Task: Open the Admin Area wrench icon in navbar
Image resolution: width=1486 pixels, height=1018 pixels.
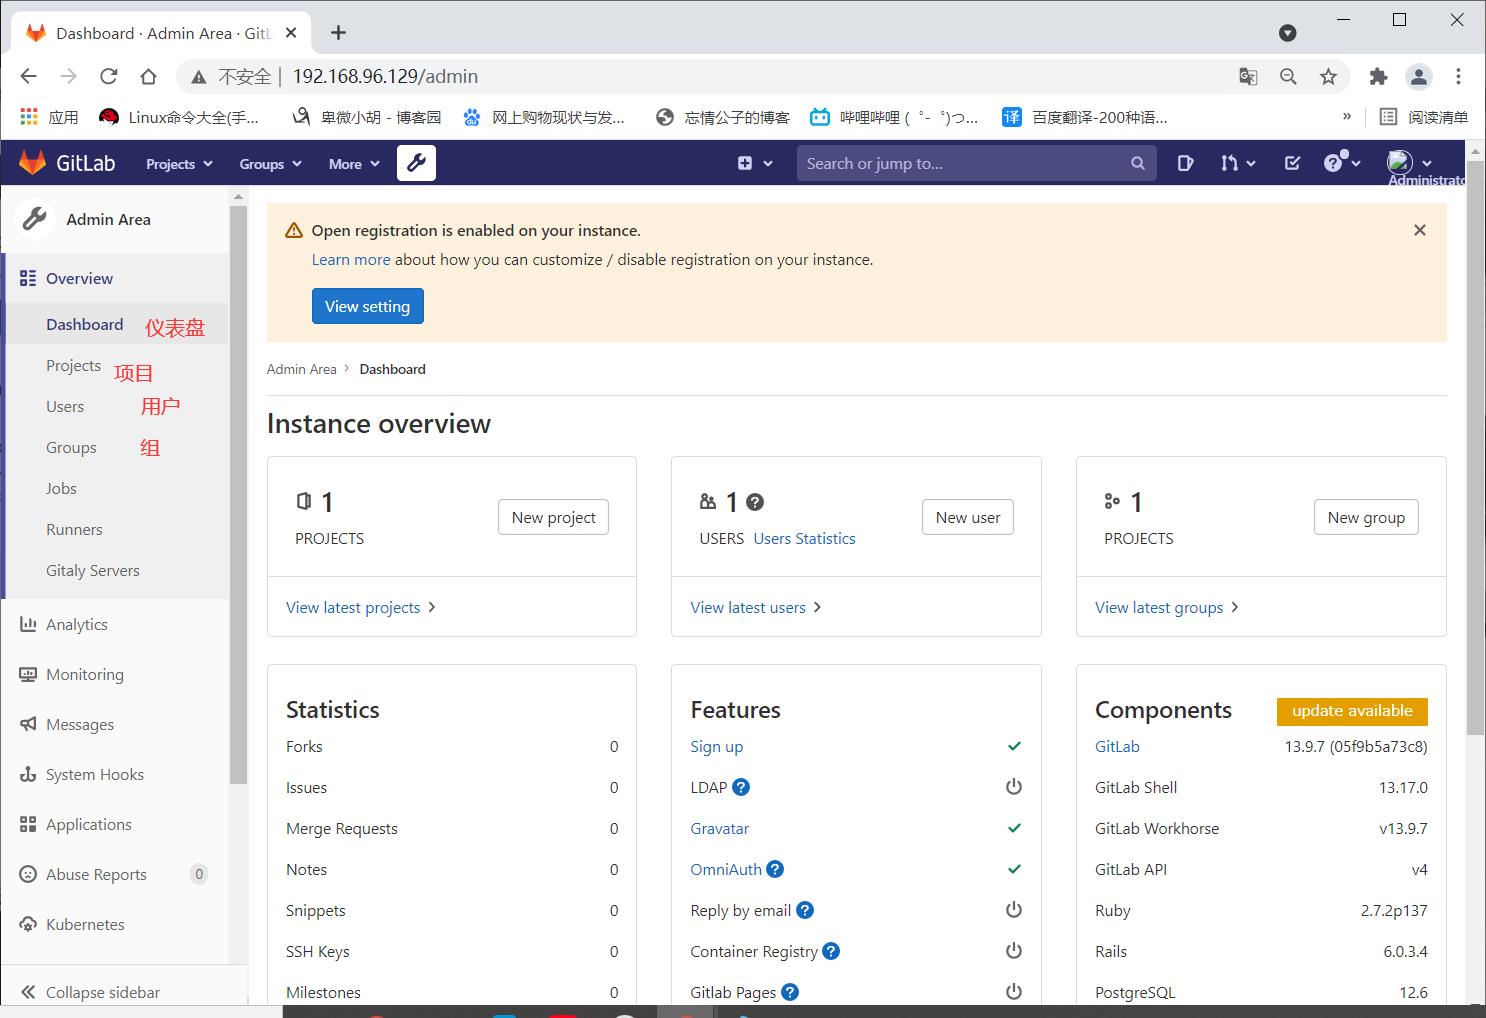Action: [x=416, y=163]
